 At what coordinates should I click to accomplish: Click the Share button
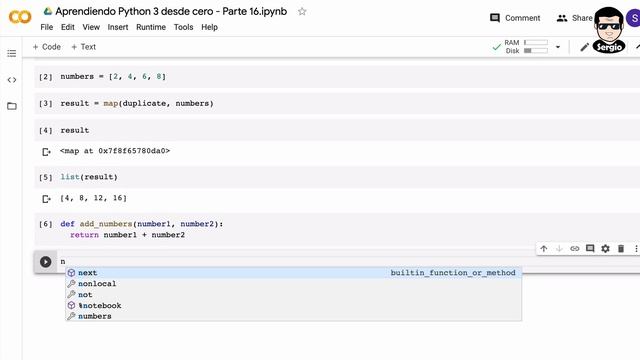574,18
